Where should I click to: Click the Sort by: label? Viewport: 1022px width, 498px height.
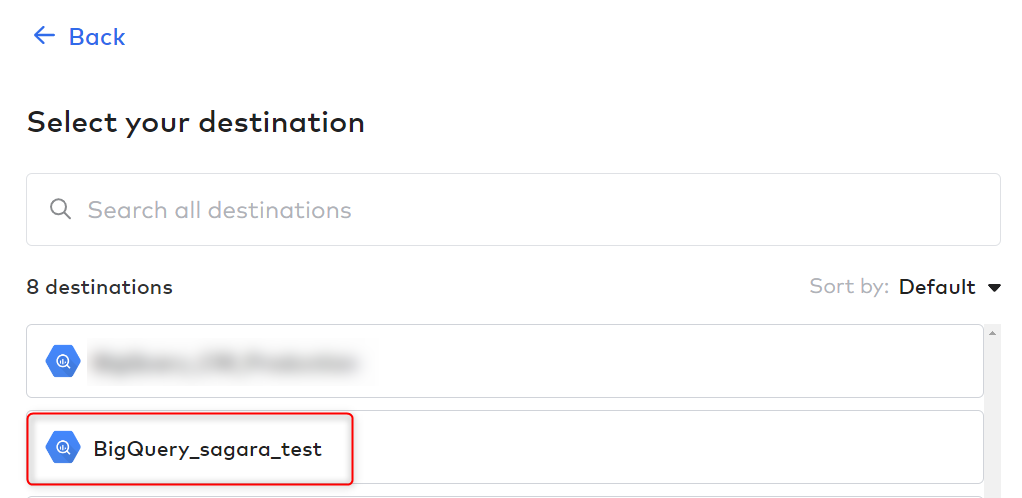coord(849,287)
